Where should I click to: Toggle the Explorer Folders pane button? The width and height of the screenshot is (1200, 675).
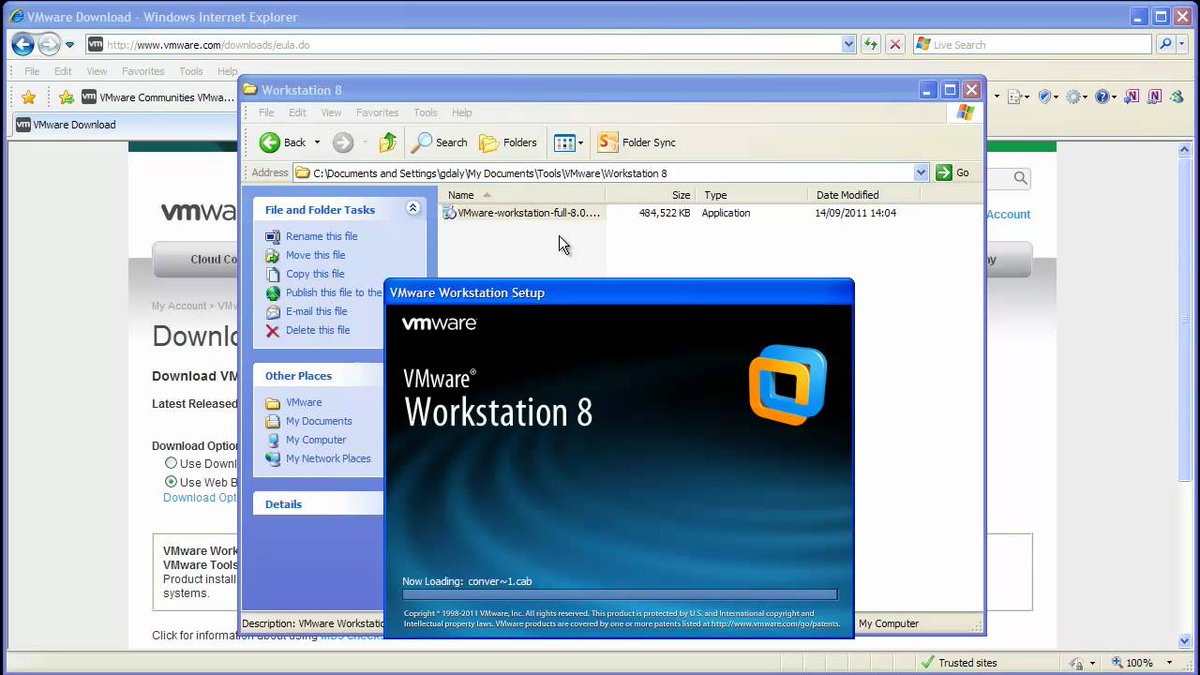click(508, 143)
